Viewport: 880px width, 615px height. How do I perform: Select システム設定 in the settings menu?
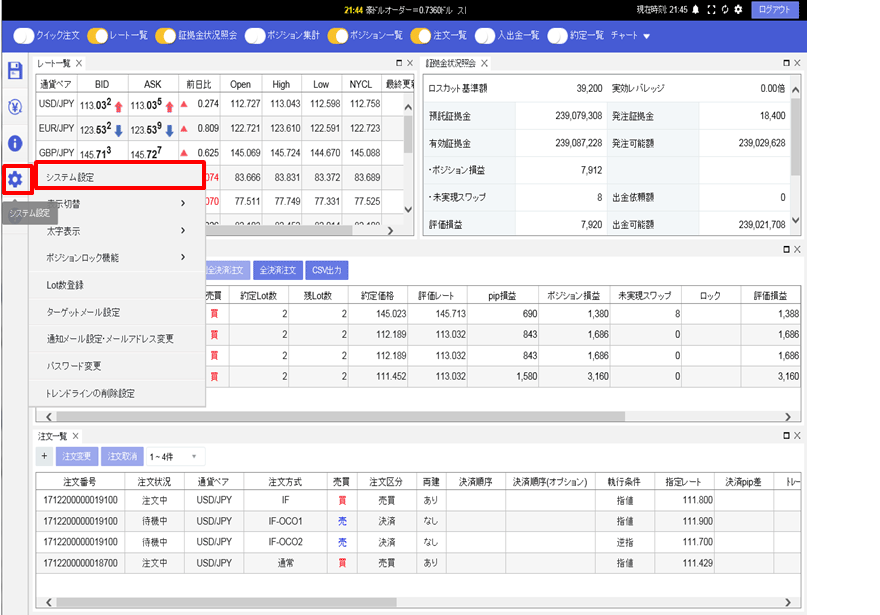coord(120,177)
